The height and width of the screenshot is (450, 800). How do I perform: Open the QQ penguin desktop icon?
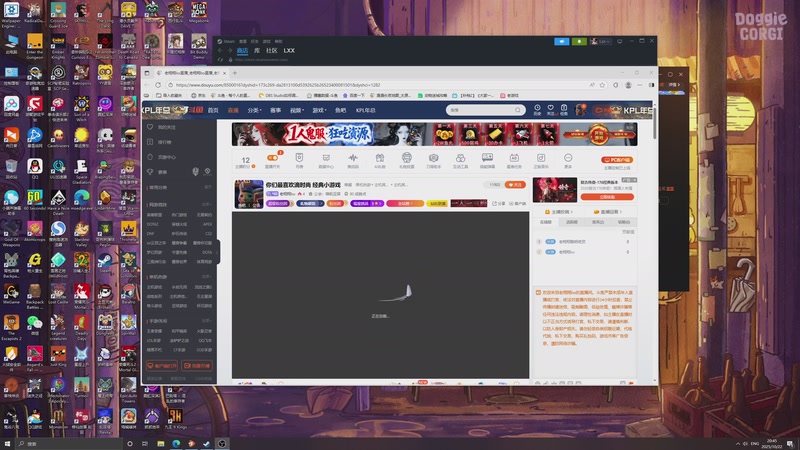(35, 169)
